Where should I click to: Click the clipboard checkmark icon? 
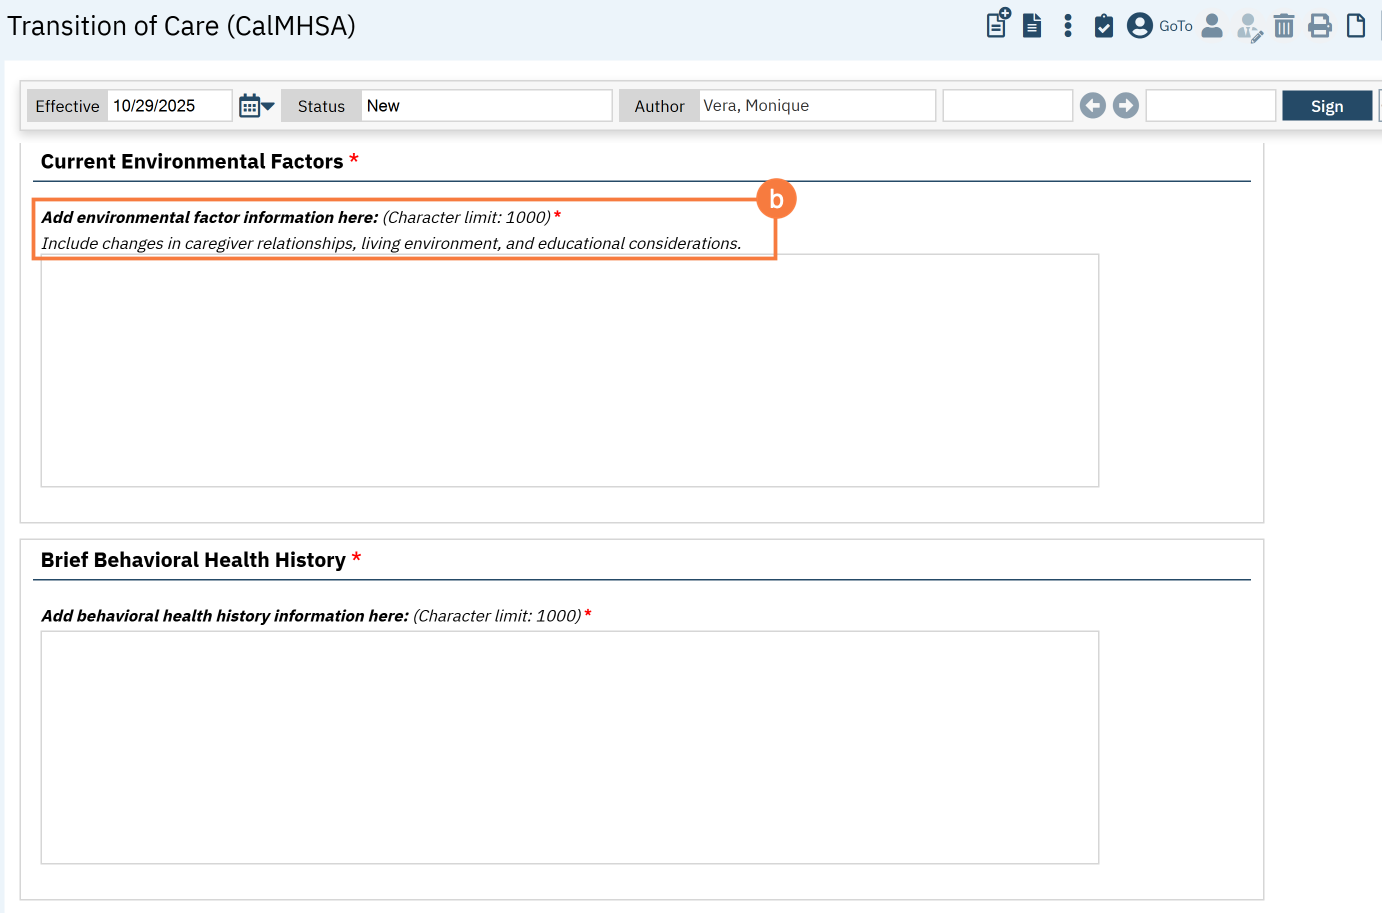pos(1104,25)
